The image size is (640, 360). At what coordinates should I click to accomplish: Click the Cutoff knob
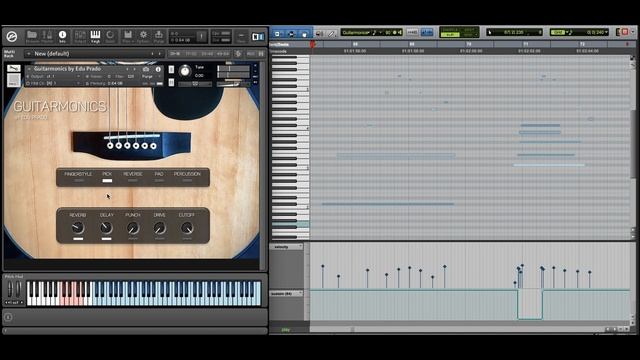(187, 228)
